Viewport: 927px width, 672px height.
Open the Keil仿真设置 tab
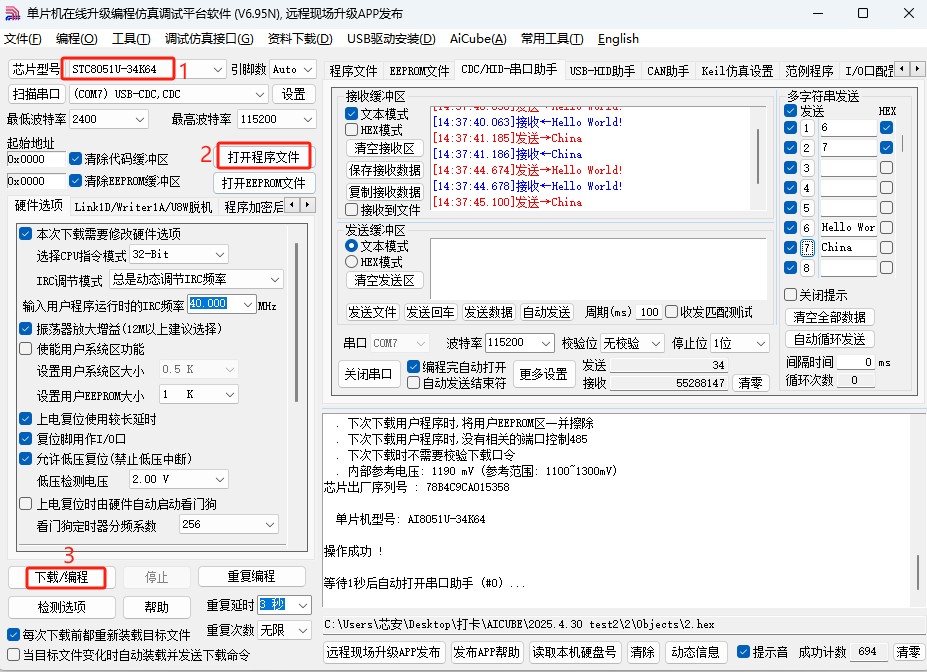[737, 71]
